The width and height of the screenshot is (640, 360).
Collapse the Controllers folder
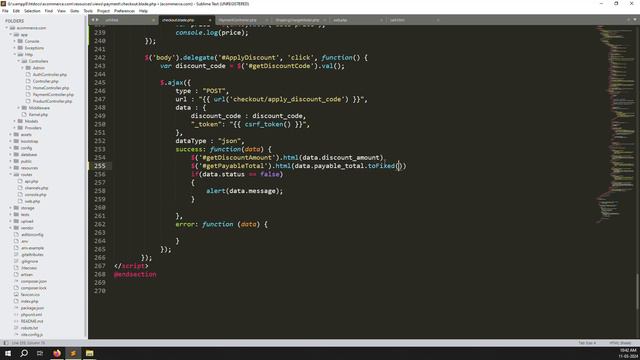pyautogui.click(x=19, y=61)
